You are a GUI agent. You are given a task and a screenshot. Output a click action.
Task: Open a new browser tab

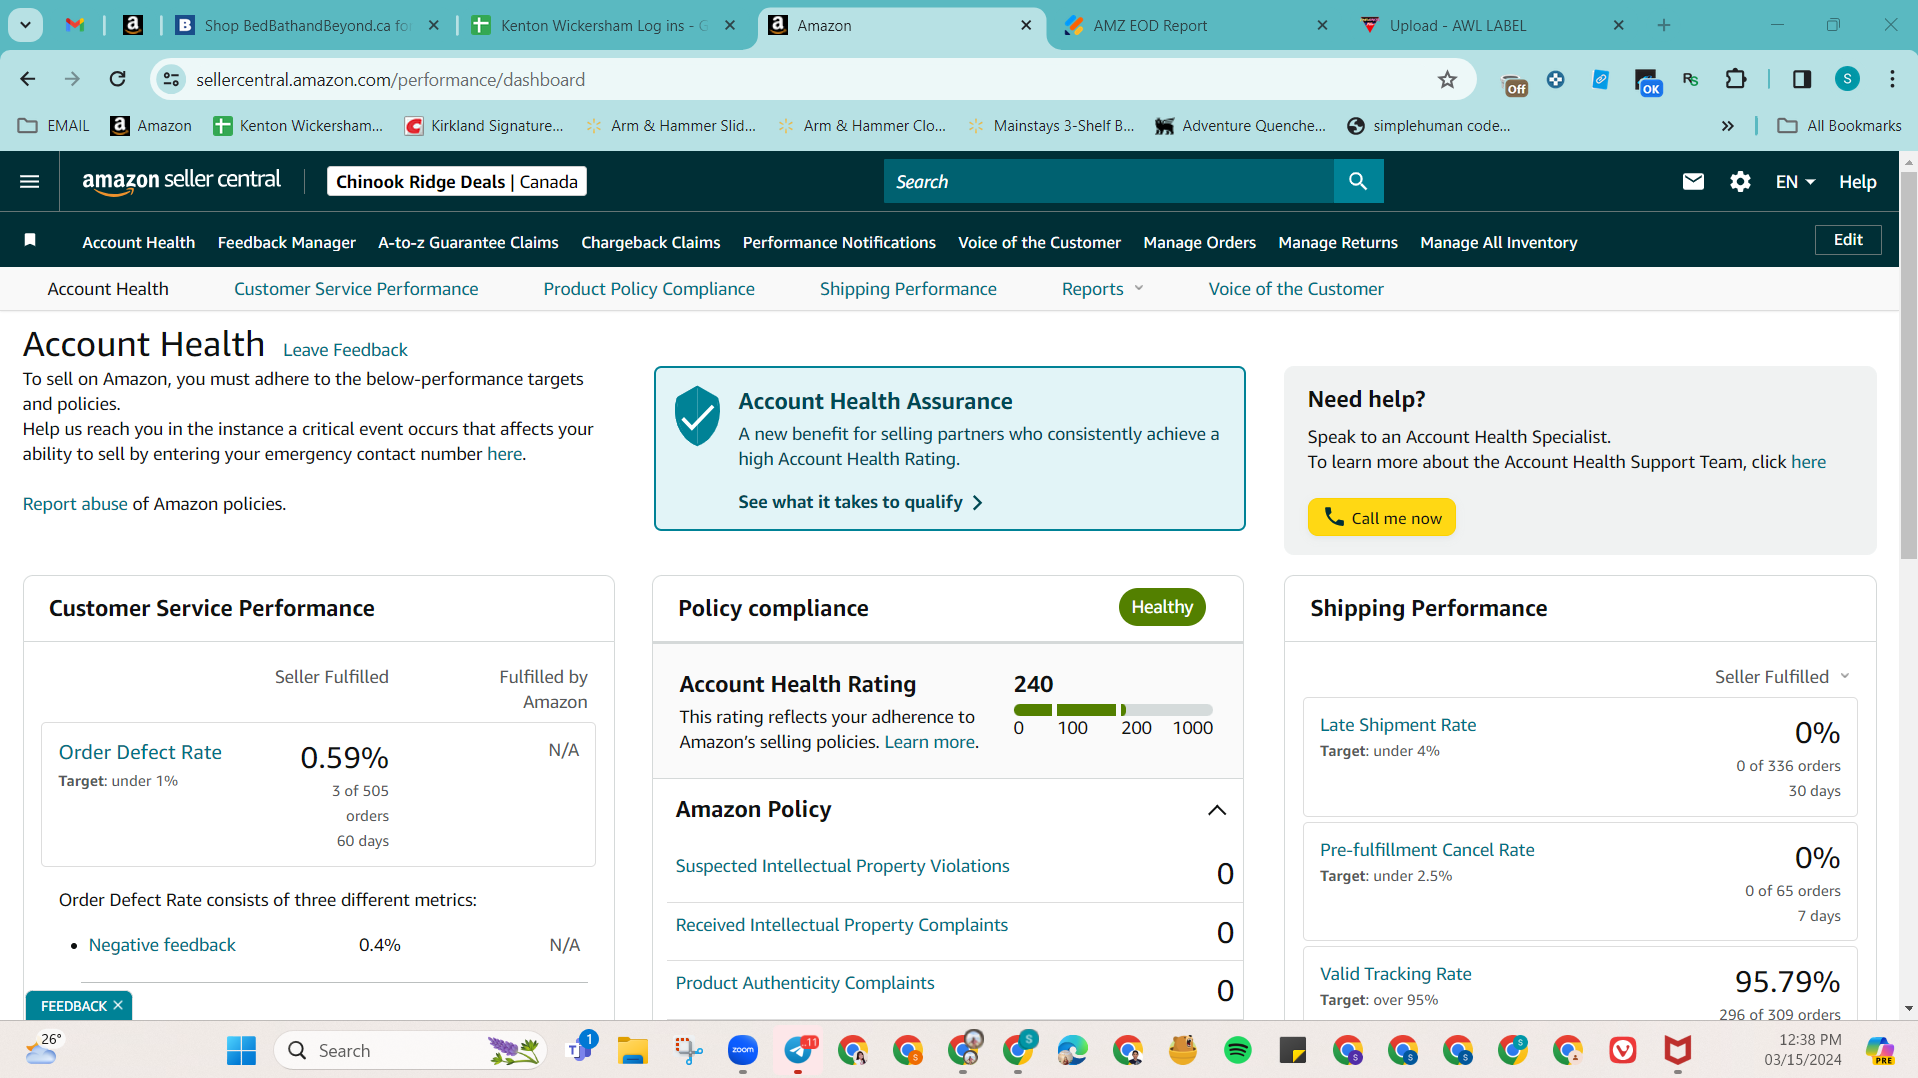[x=1664, y=25]
